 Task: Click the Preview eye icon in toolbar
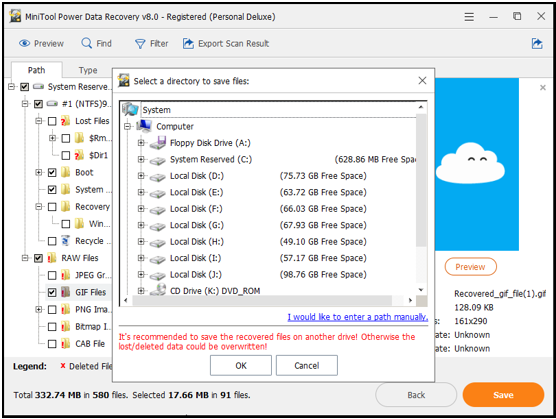click(24, 43)
